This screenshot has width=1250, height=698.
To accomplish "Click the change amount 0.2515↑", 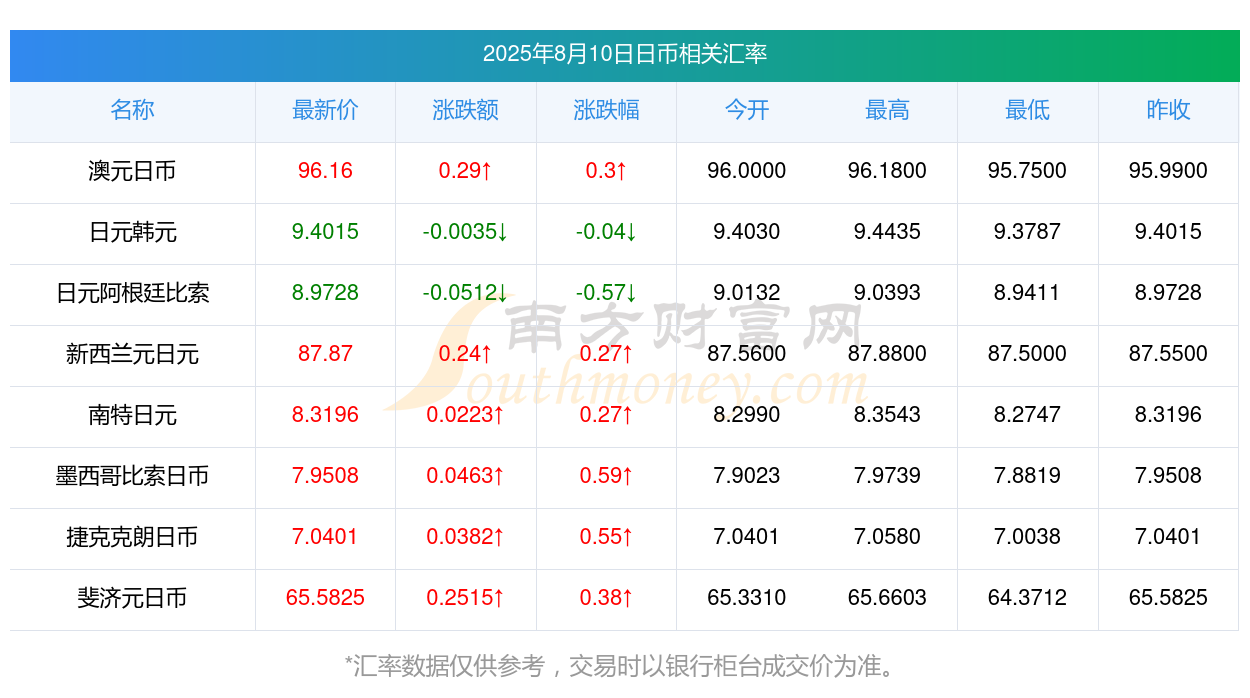I will tap(466, 598).
